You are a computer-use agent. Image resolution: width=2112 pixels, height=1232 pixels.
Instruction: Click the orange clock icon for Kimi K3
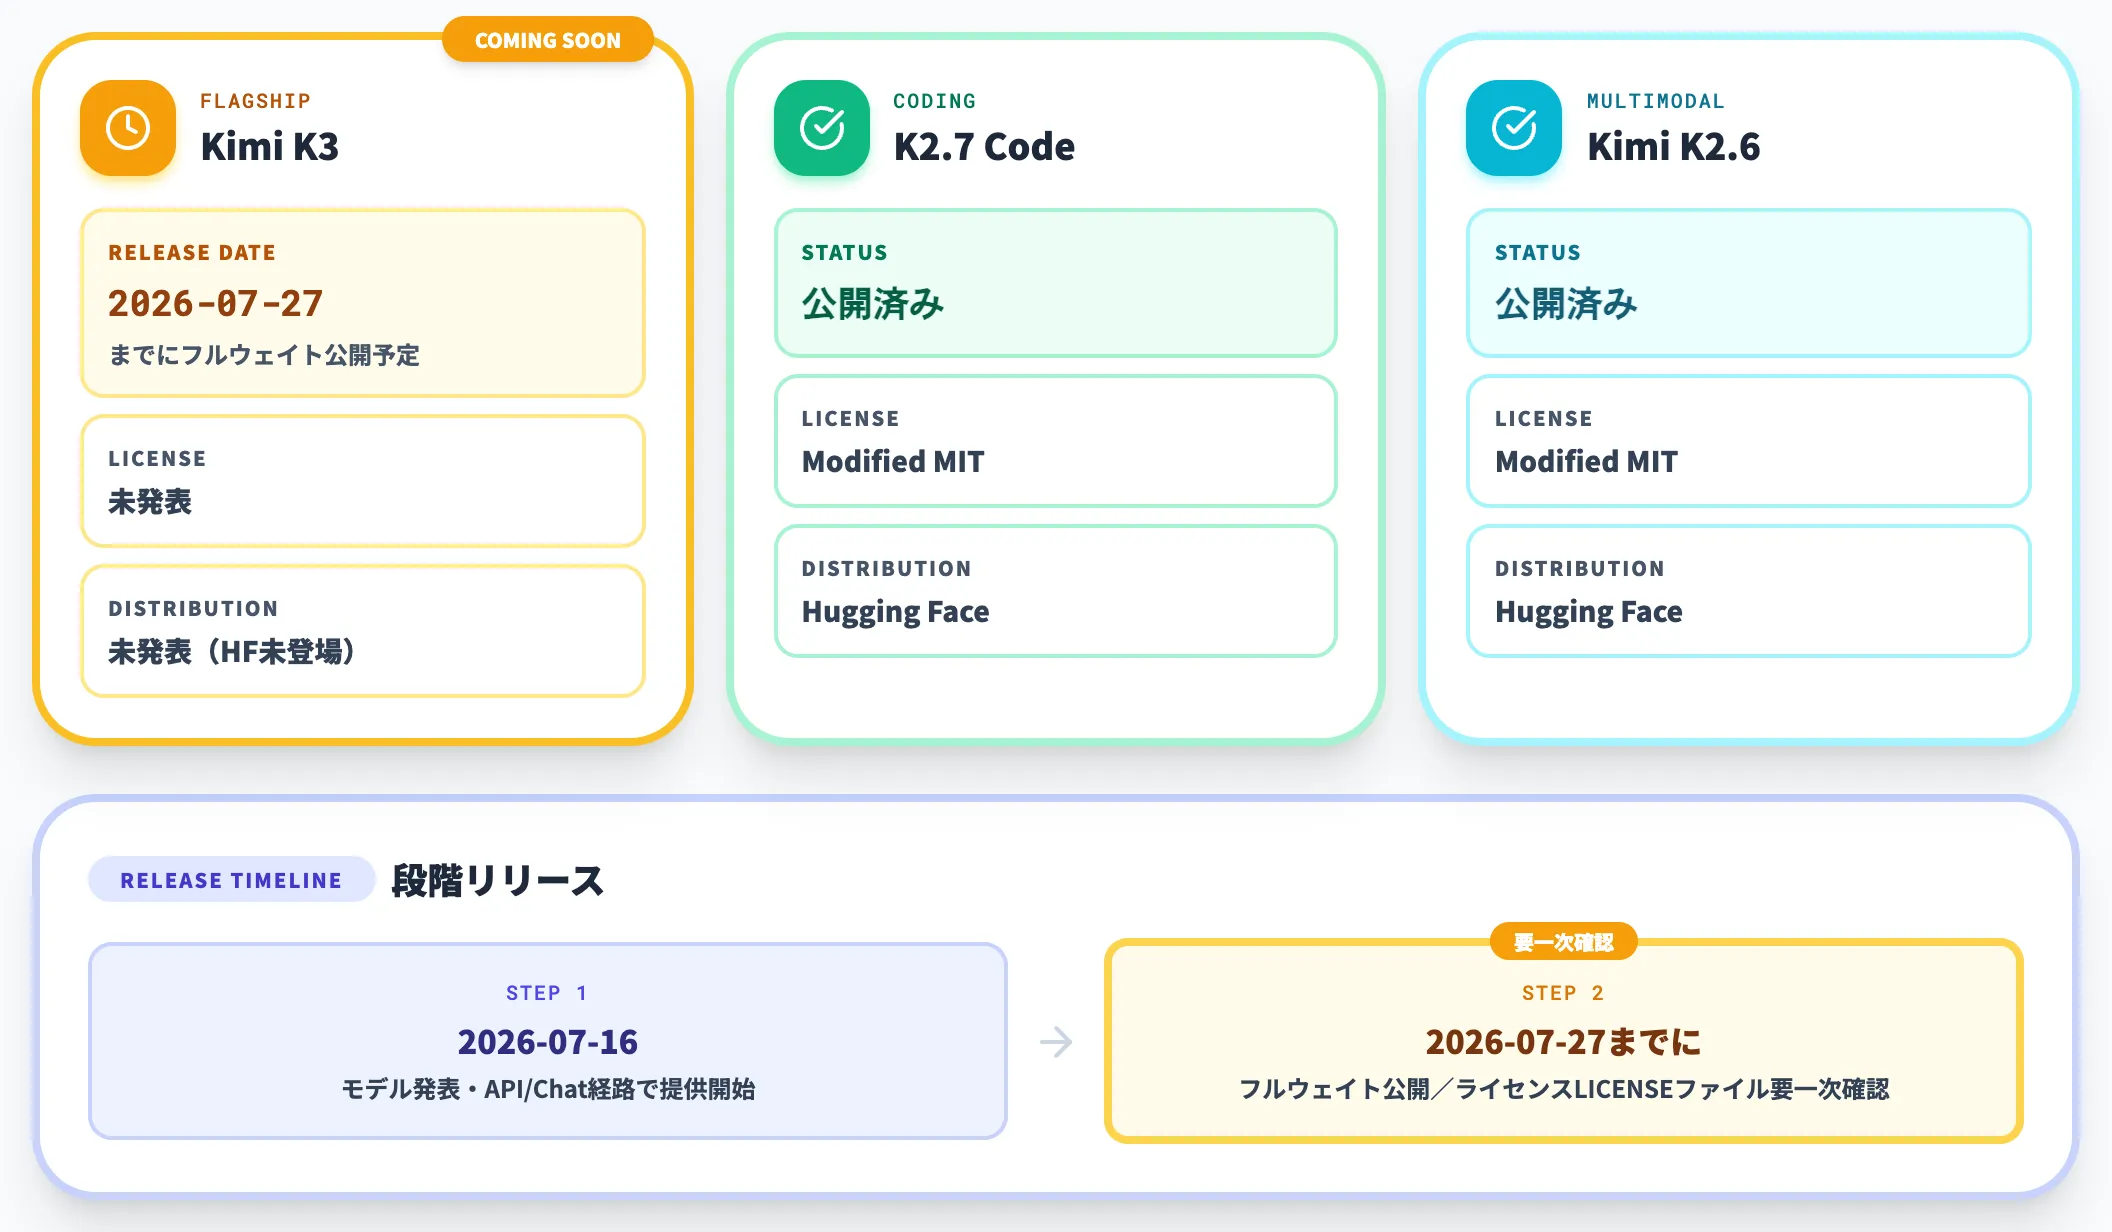pos(128,128)
